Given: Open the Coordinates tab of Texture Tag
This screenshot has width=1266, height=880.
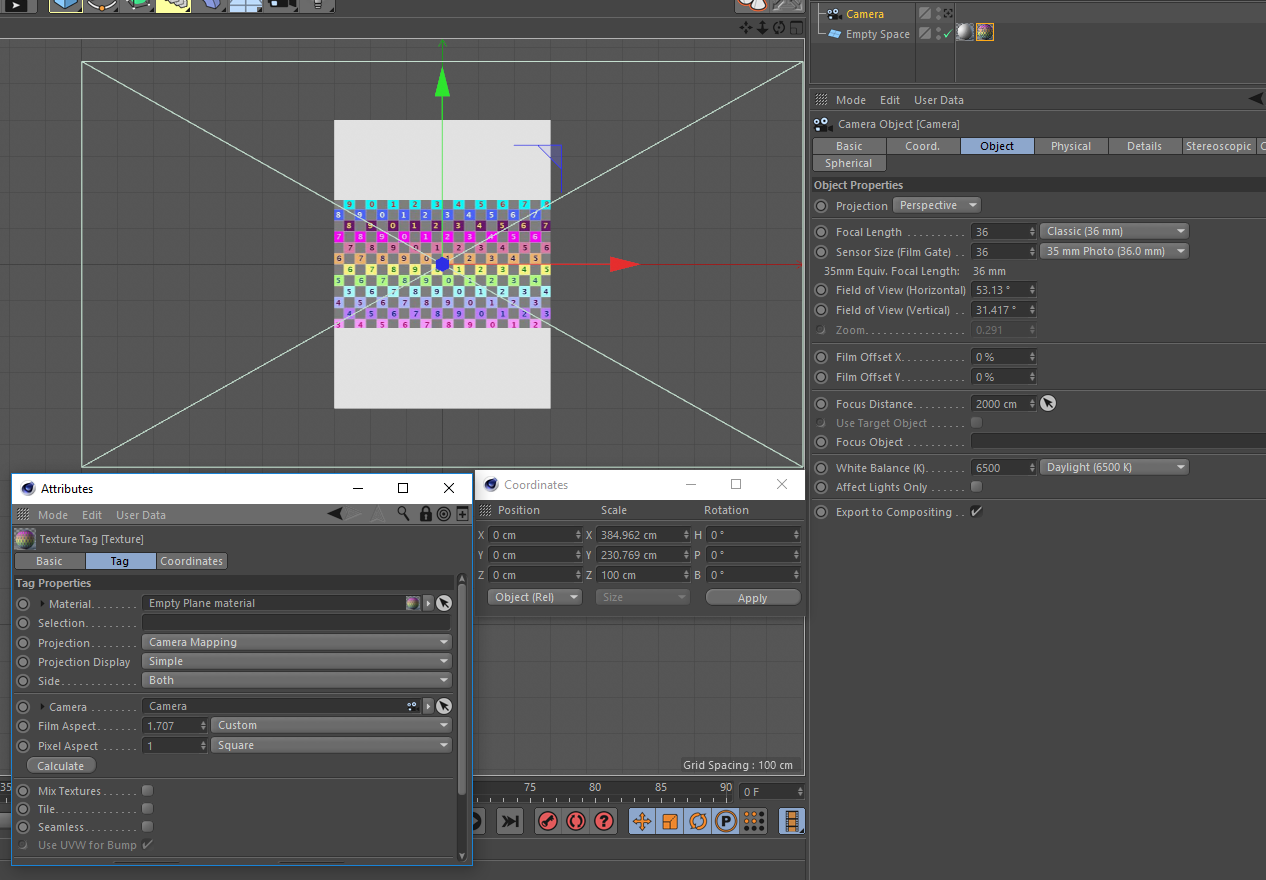Looking at the screenshot, I should click(192, 561).
